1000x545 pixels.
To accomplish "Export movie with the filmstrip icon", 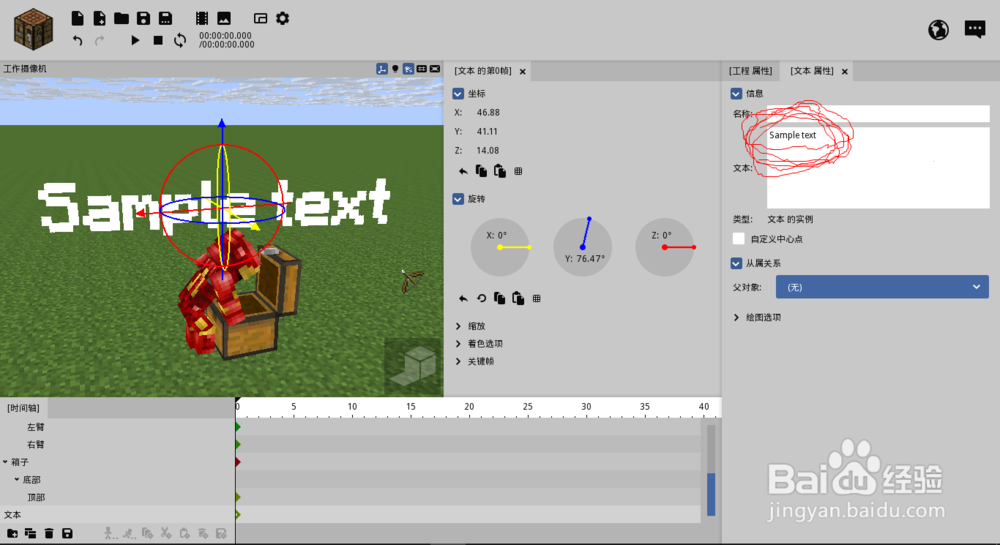I will coord(202,18).
